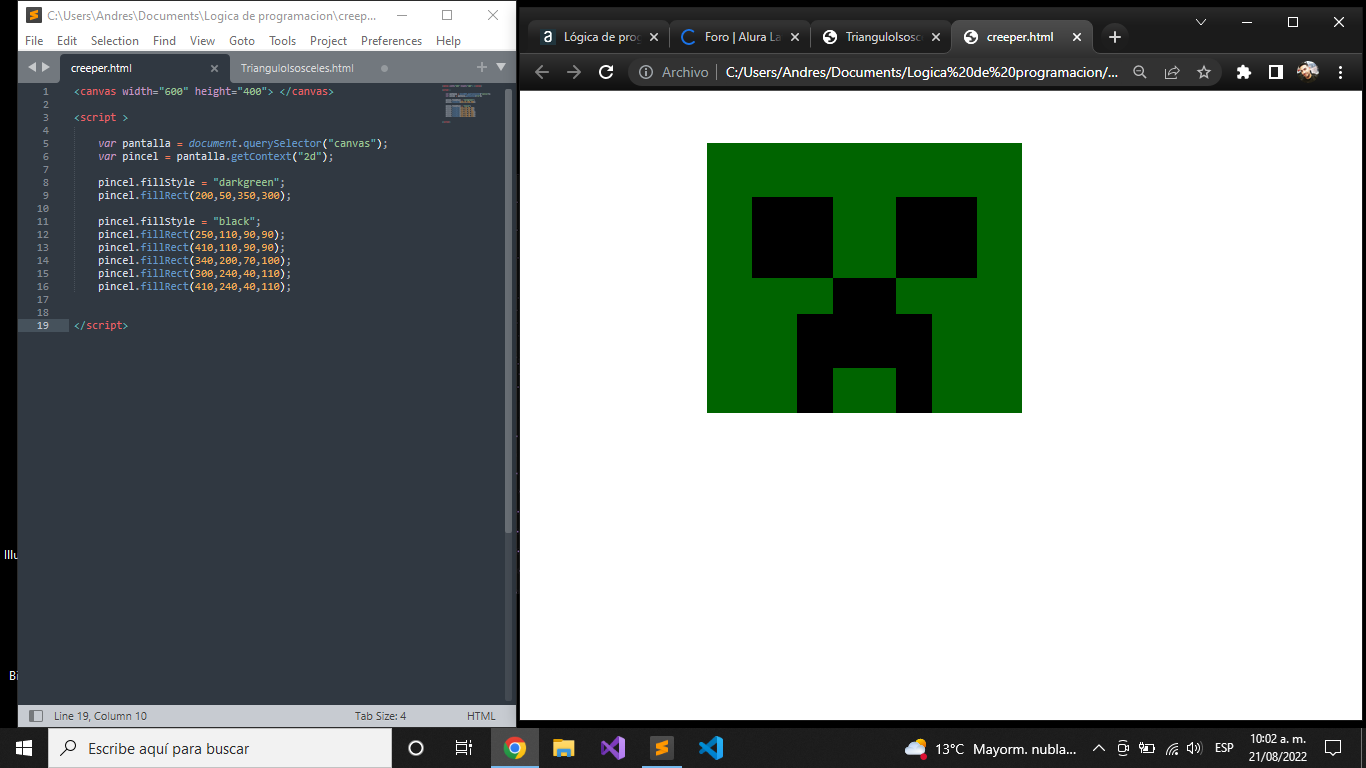Open the Windows Start menu
1366x768 pixels.
(x=24, y=748)
